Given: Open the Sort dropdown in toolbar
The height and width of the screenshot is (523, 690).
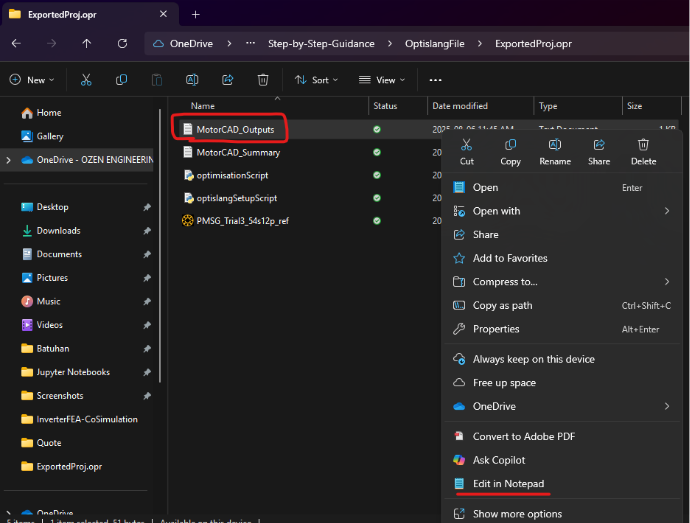Looking at the screenshot, I should tap(317, 80).
